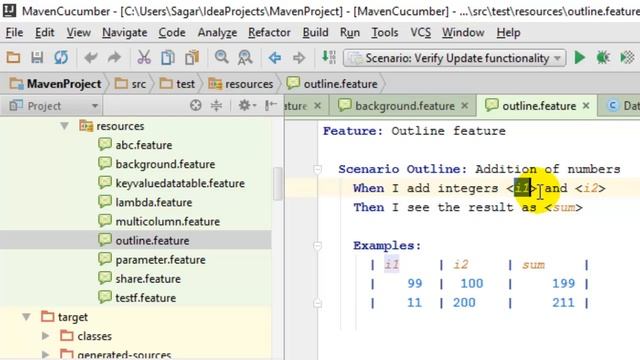Click the Make Project build icon
640x360 pixels.
[329, 58]
